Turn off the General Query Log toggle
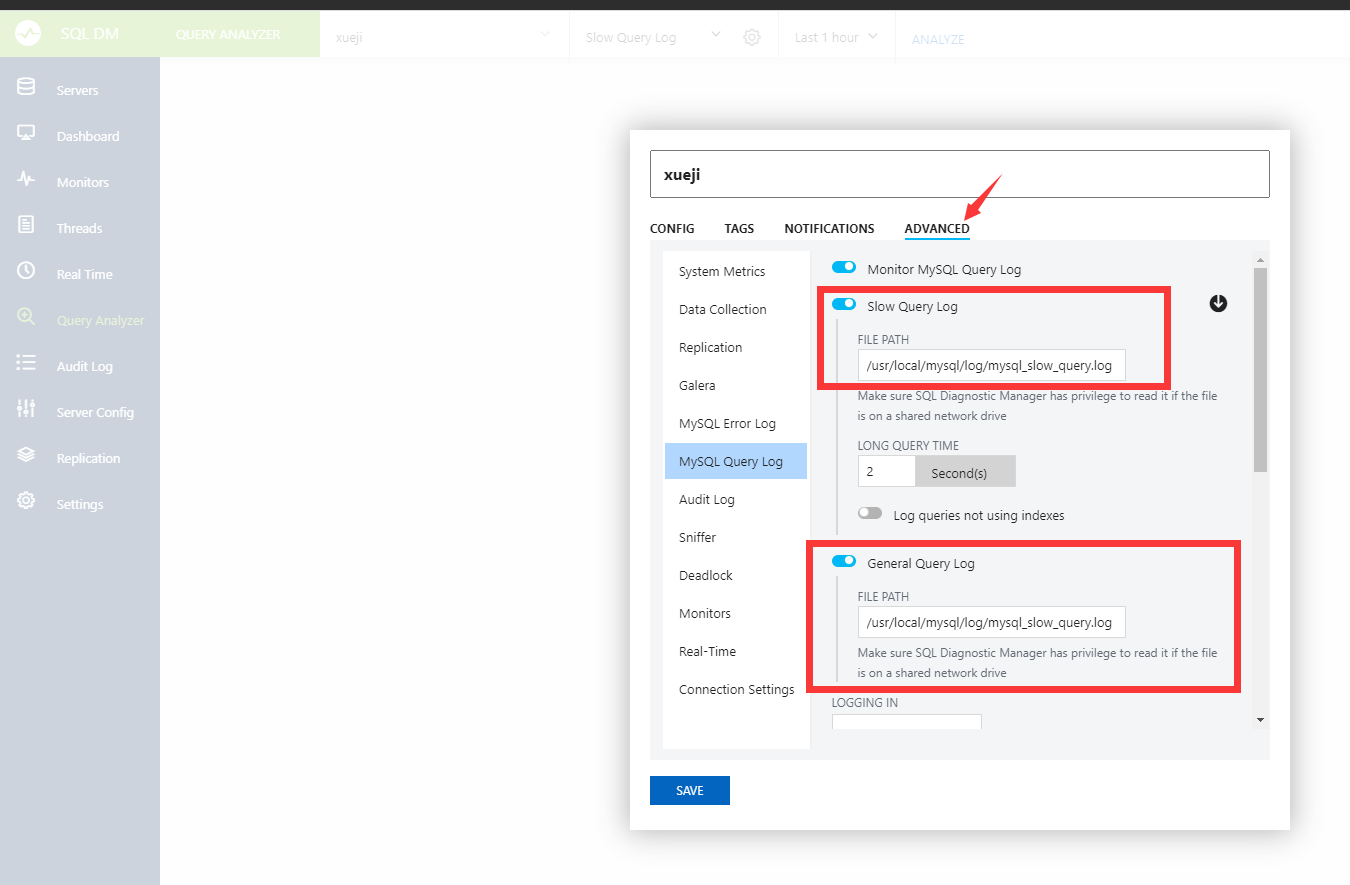 click(x=843, y=561)
